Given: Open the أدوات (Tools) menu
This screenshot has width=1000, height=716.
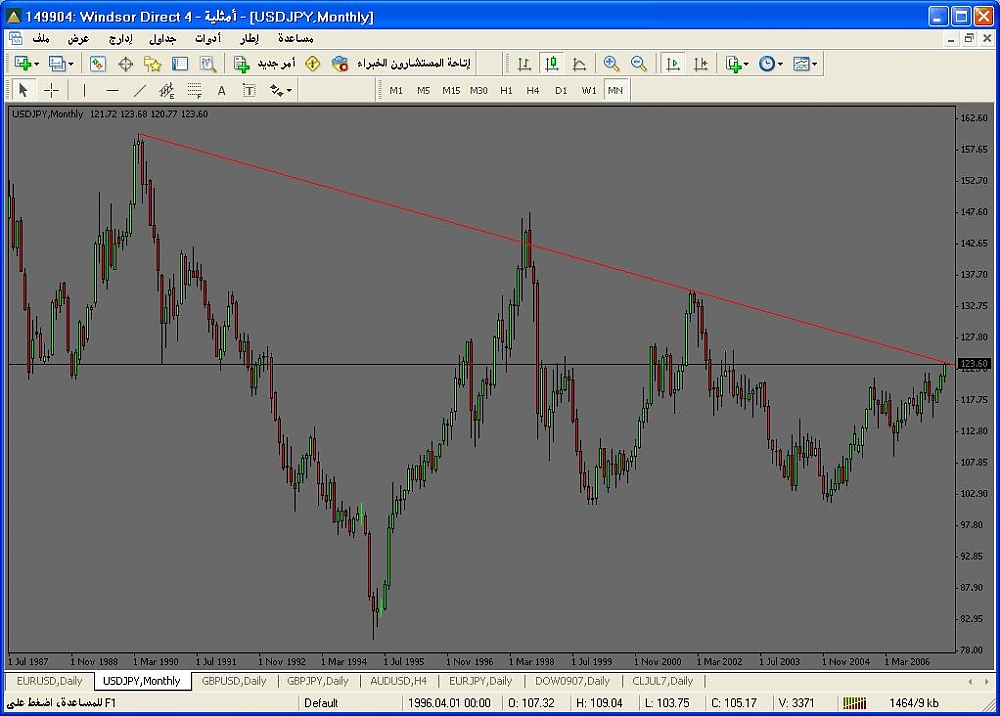Looking at the screenshot, I should [x=207, y=38].
